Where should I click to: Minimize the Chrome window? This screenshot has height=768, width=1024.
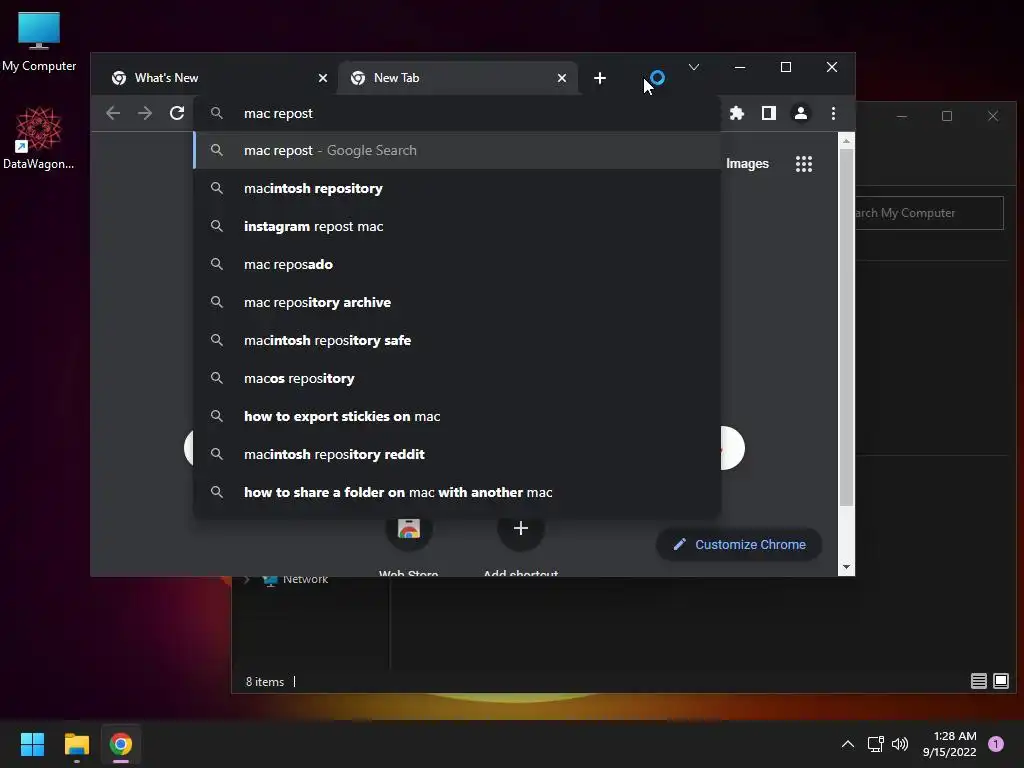[x=740, y=67]
